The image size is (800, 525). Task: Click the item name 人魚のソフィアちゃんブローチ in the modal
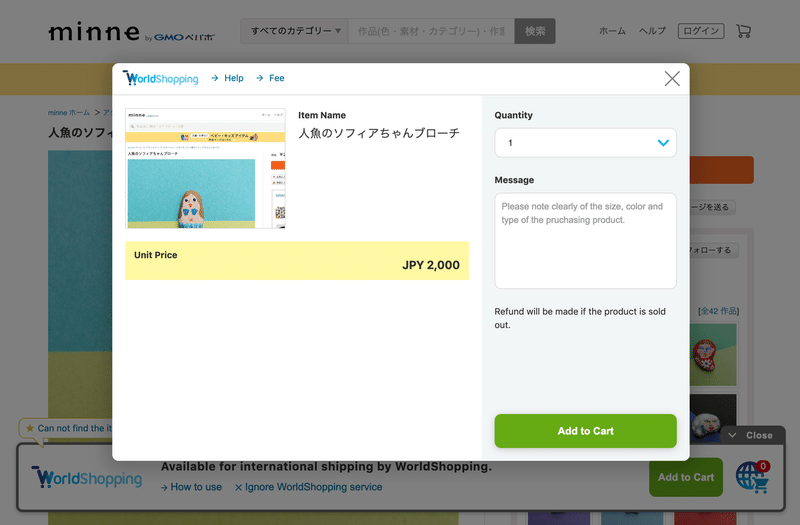(379, 133)
